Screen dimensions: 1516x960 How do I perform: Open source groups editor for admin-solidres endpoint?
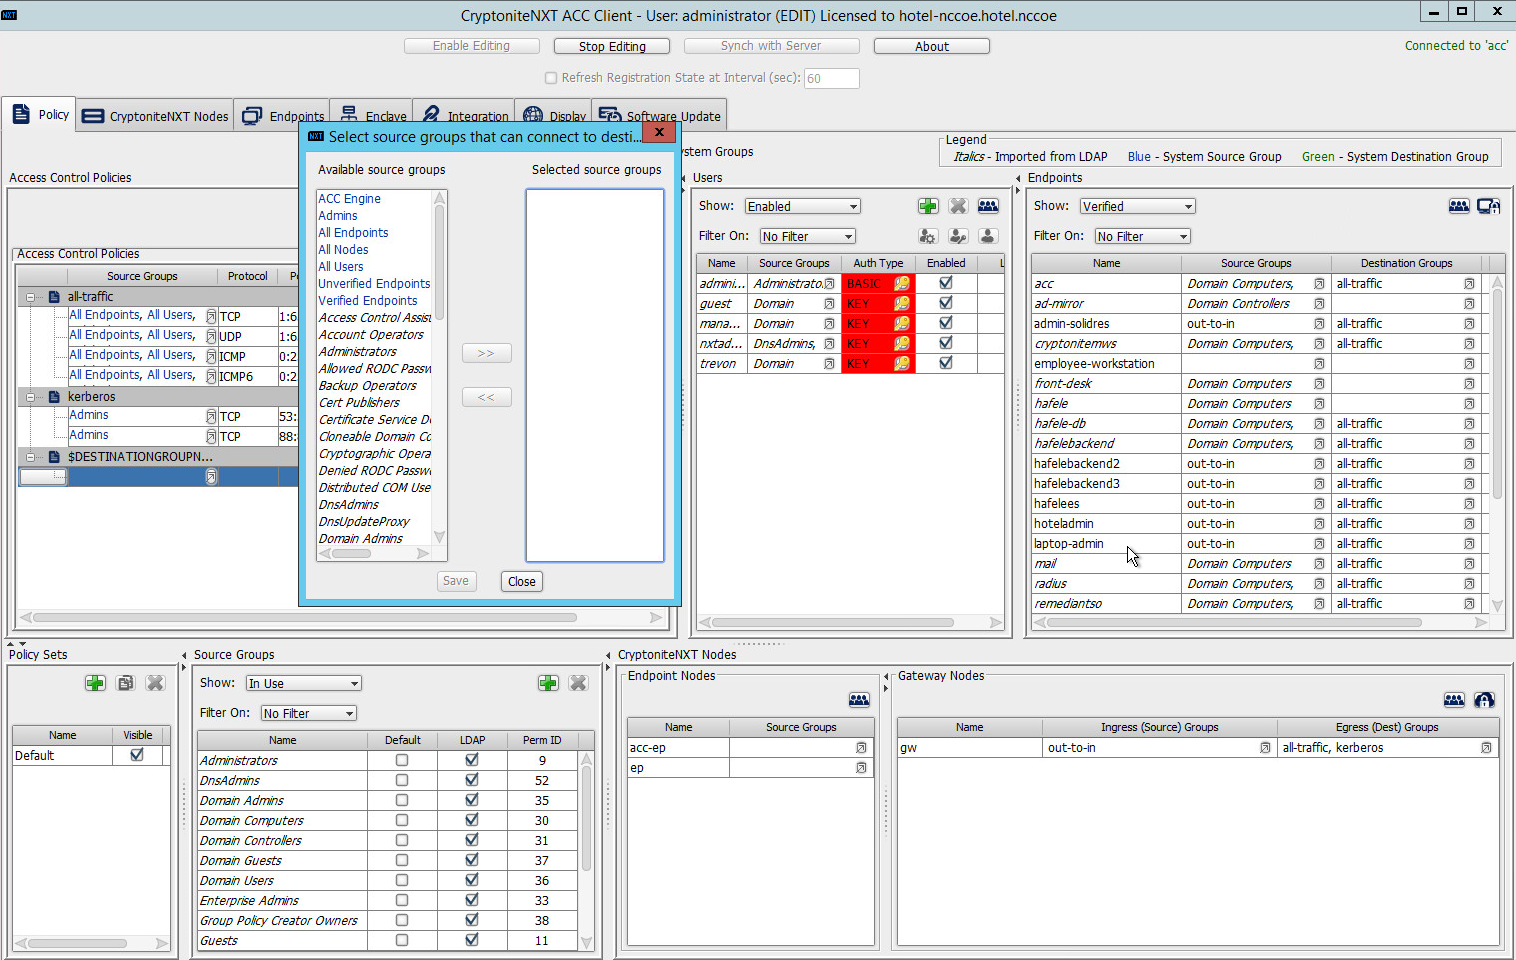point(1319,324)
